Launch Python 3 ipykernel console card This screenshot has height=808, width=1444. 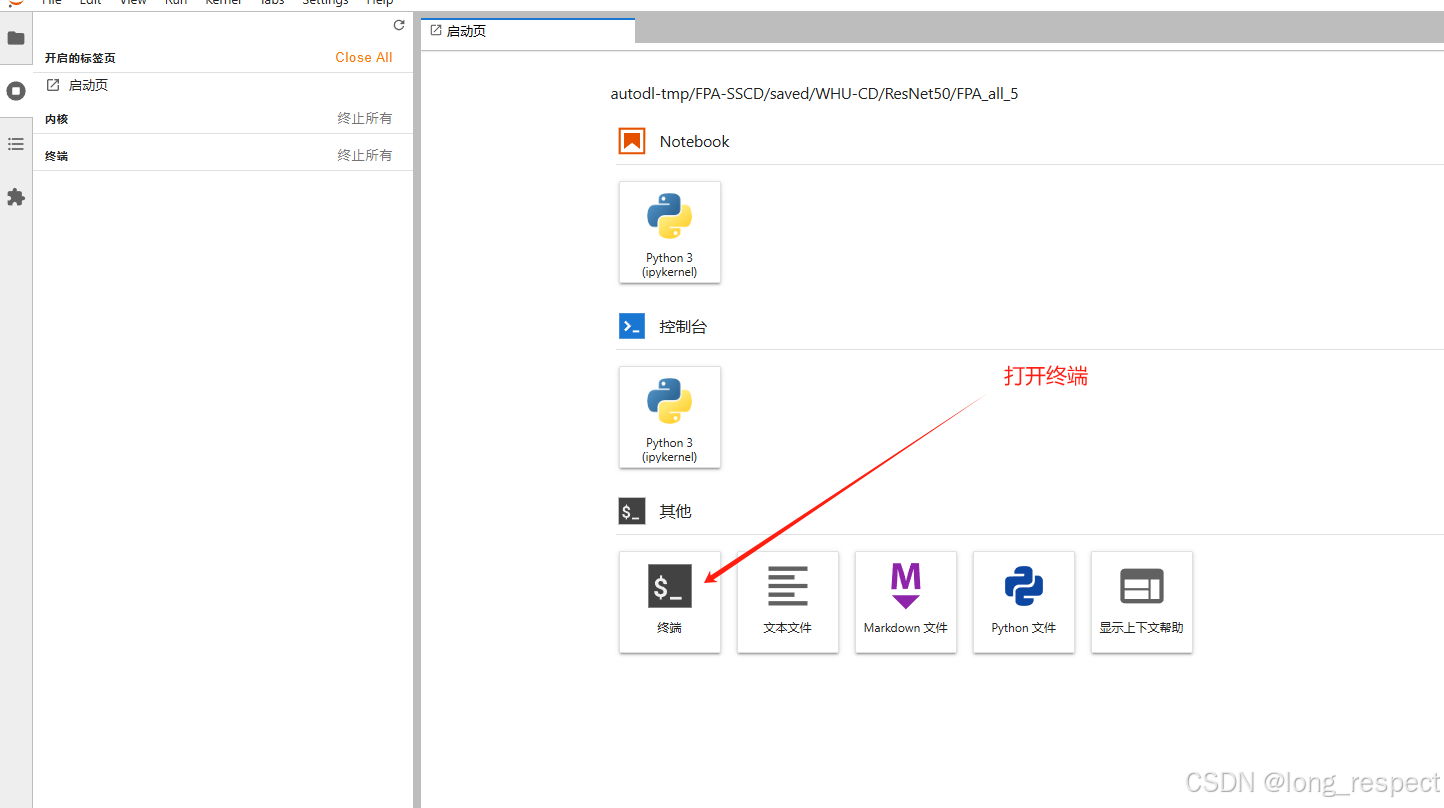click(670, 417)
